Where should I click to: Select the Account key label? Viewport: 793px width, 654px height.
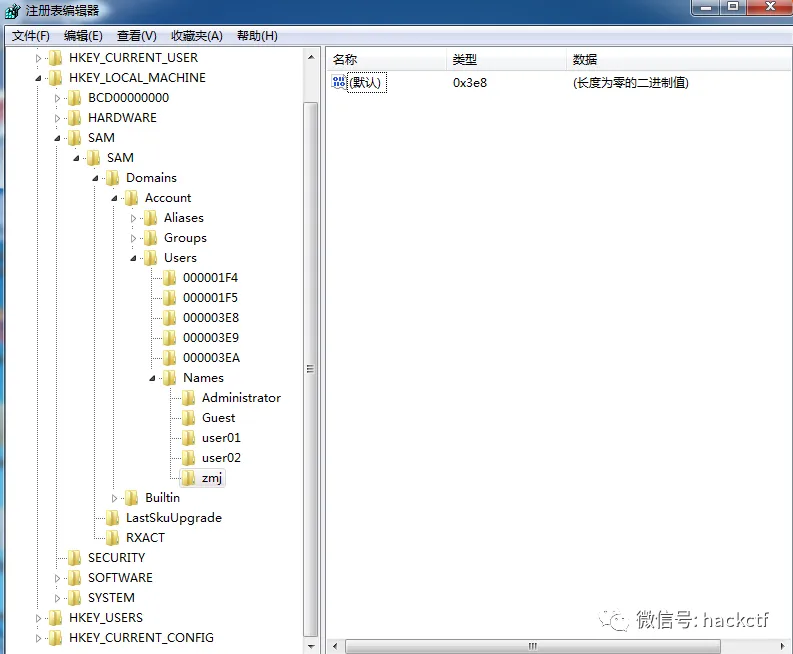pyautogui.click(x=168, y=198)
